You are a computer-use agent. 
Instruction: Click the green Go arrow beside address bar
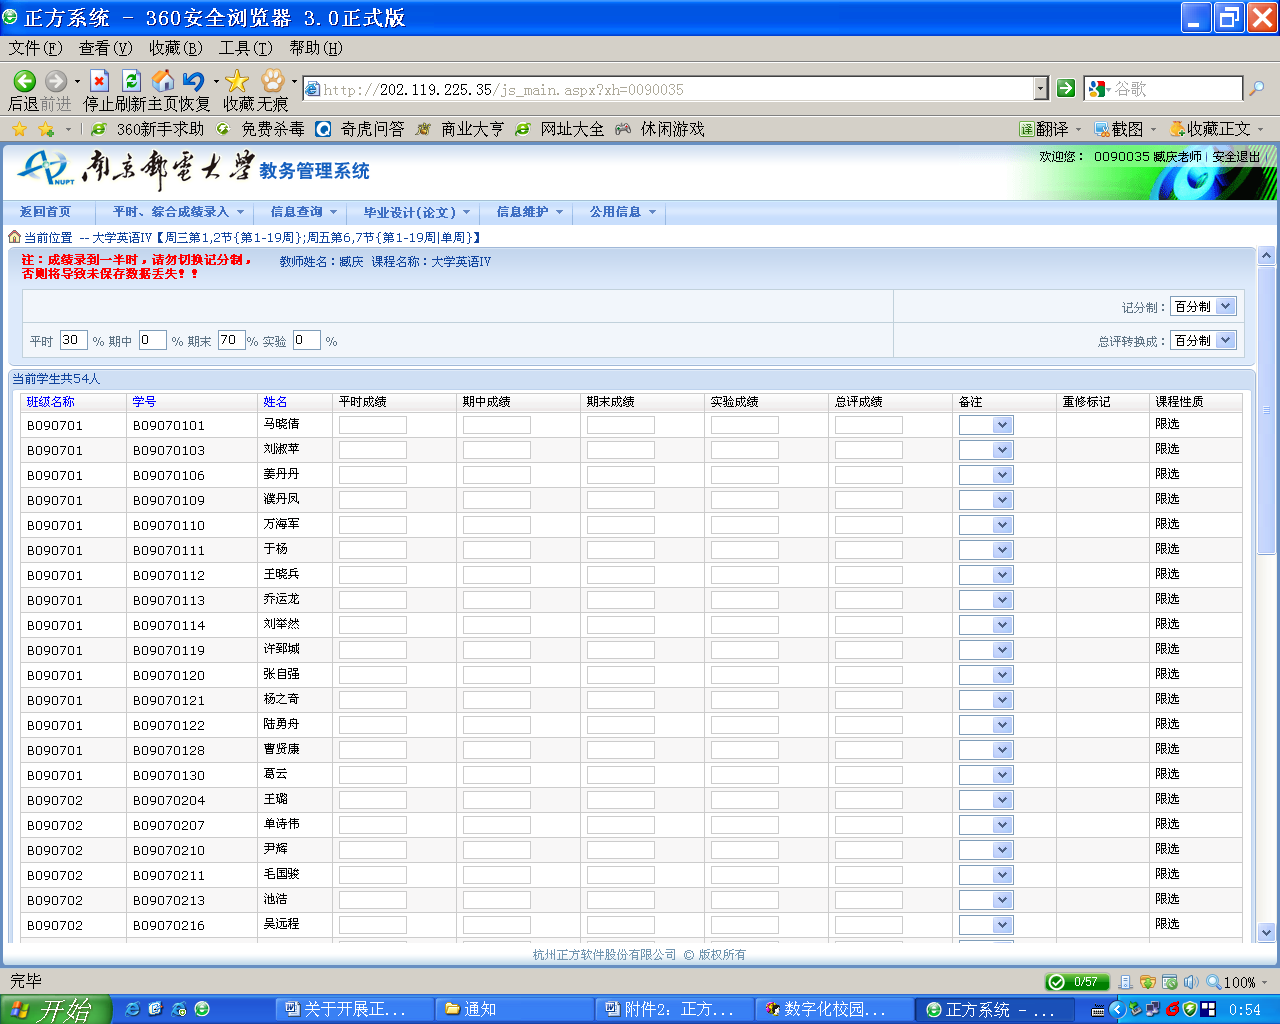(x=1066, y=89)
